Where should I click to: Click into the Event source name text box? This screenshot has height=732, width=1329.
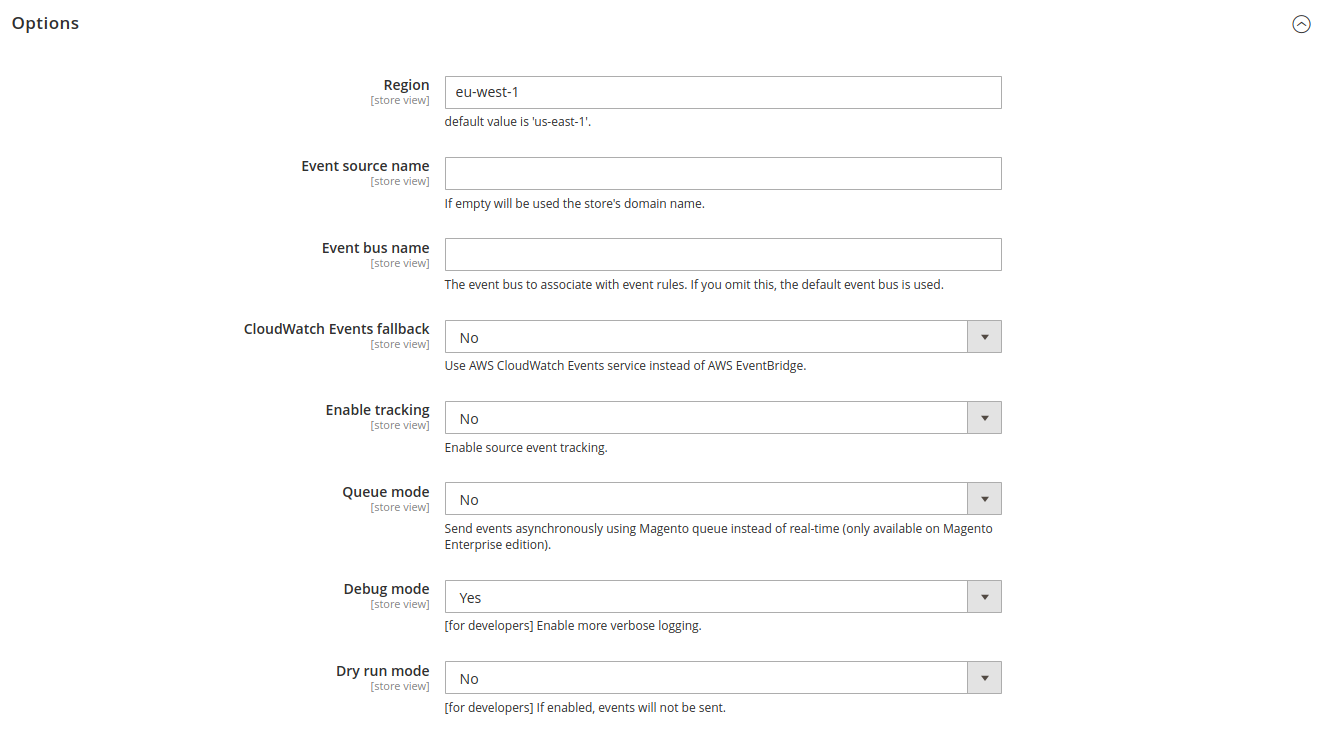[x=723, y=173]
